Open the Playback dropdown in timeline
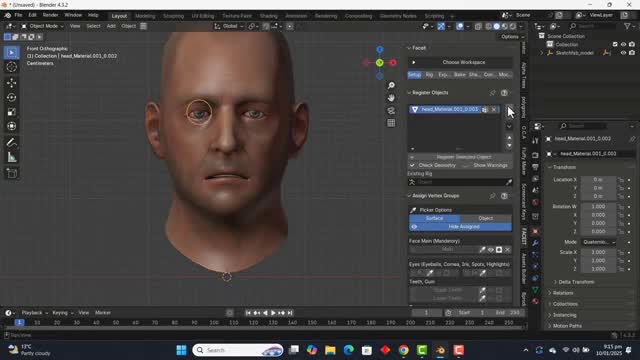This screenshot has height=360, width=640. [x=34, y=313]
